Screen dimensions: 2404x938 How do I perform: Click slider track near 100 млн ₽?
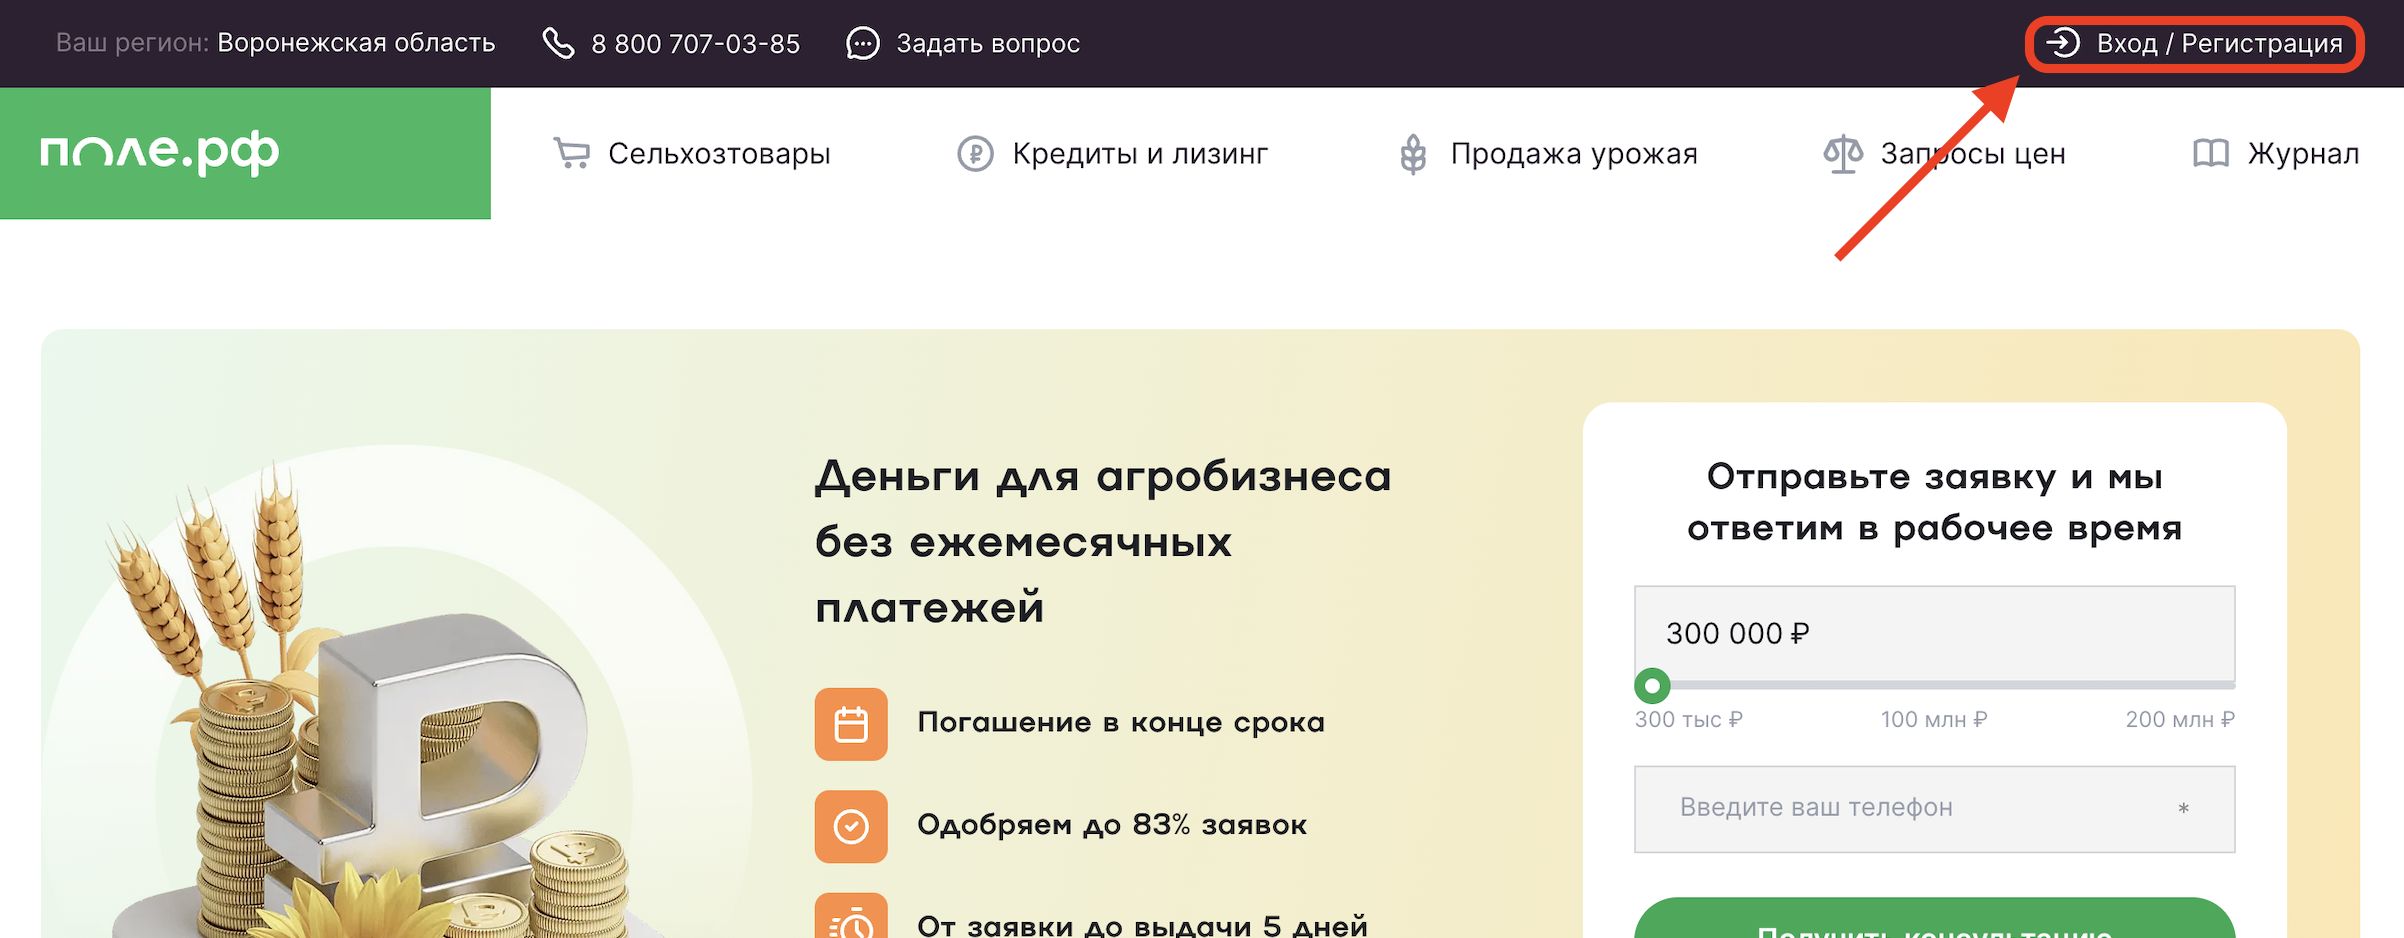1934,686
